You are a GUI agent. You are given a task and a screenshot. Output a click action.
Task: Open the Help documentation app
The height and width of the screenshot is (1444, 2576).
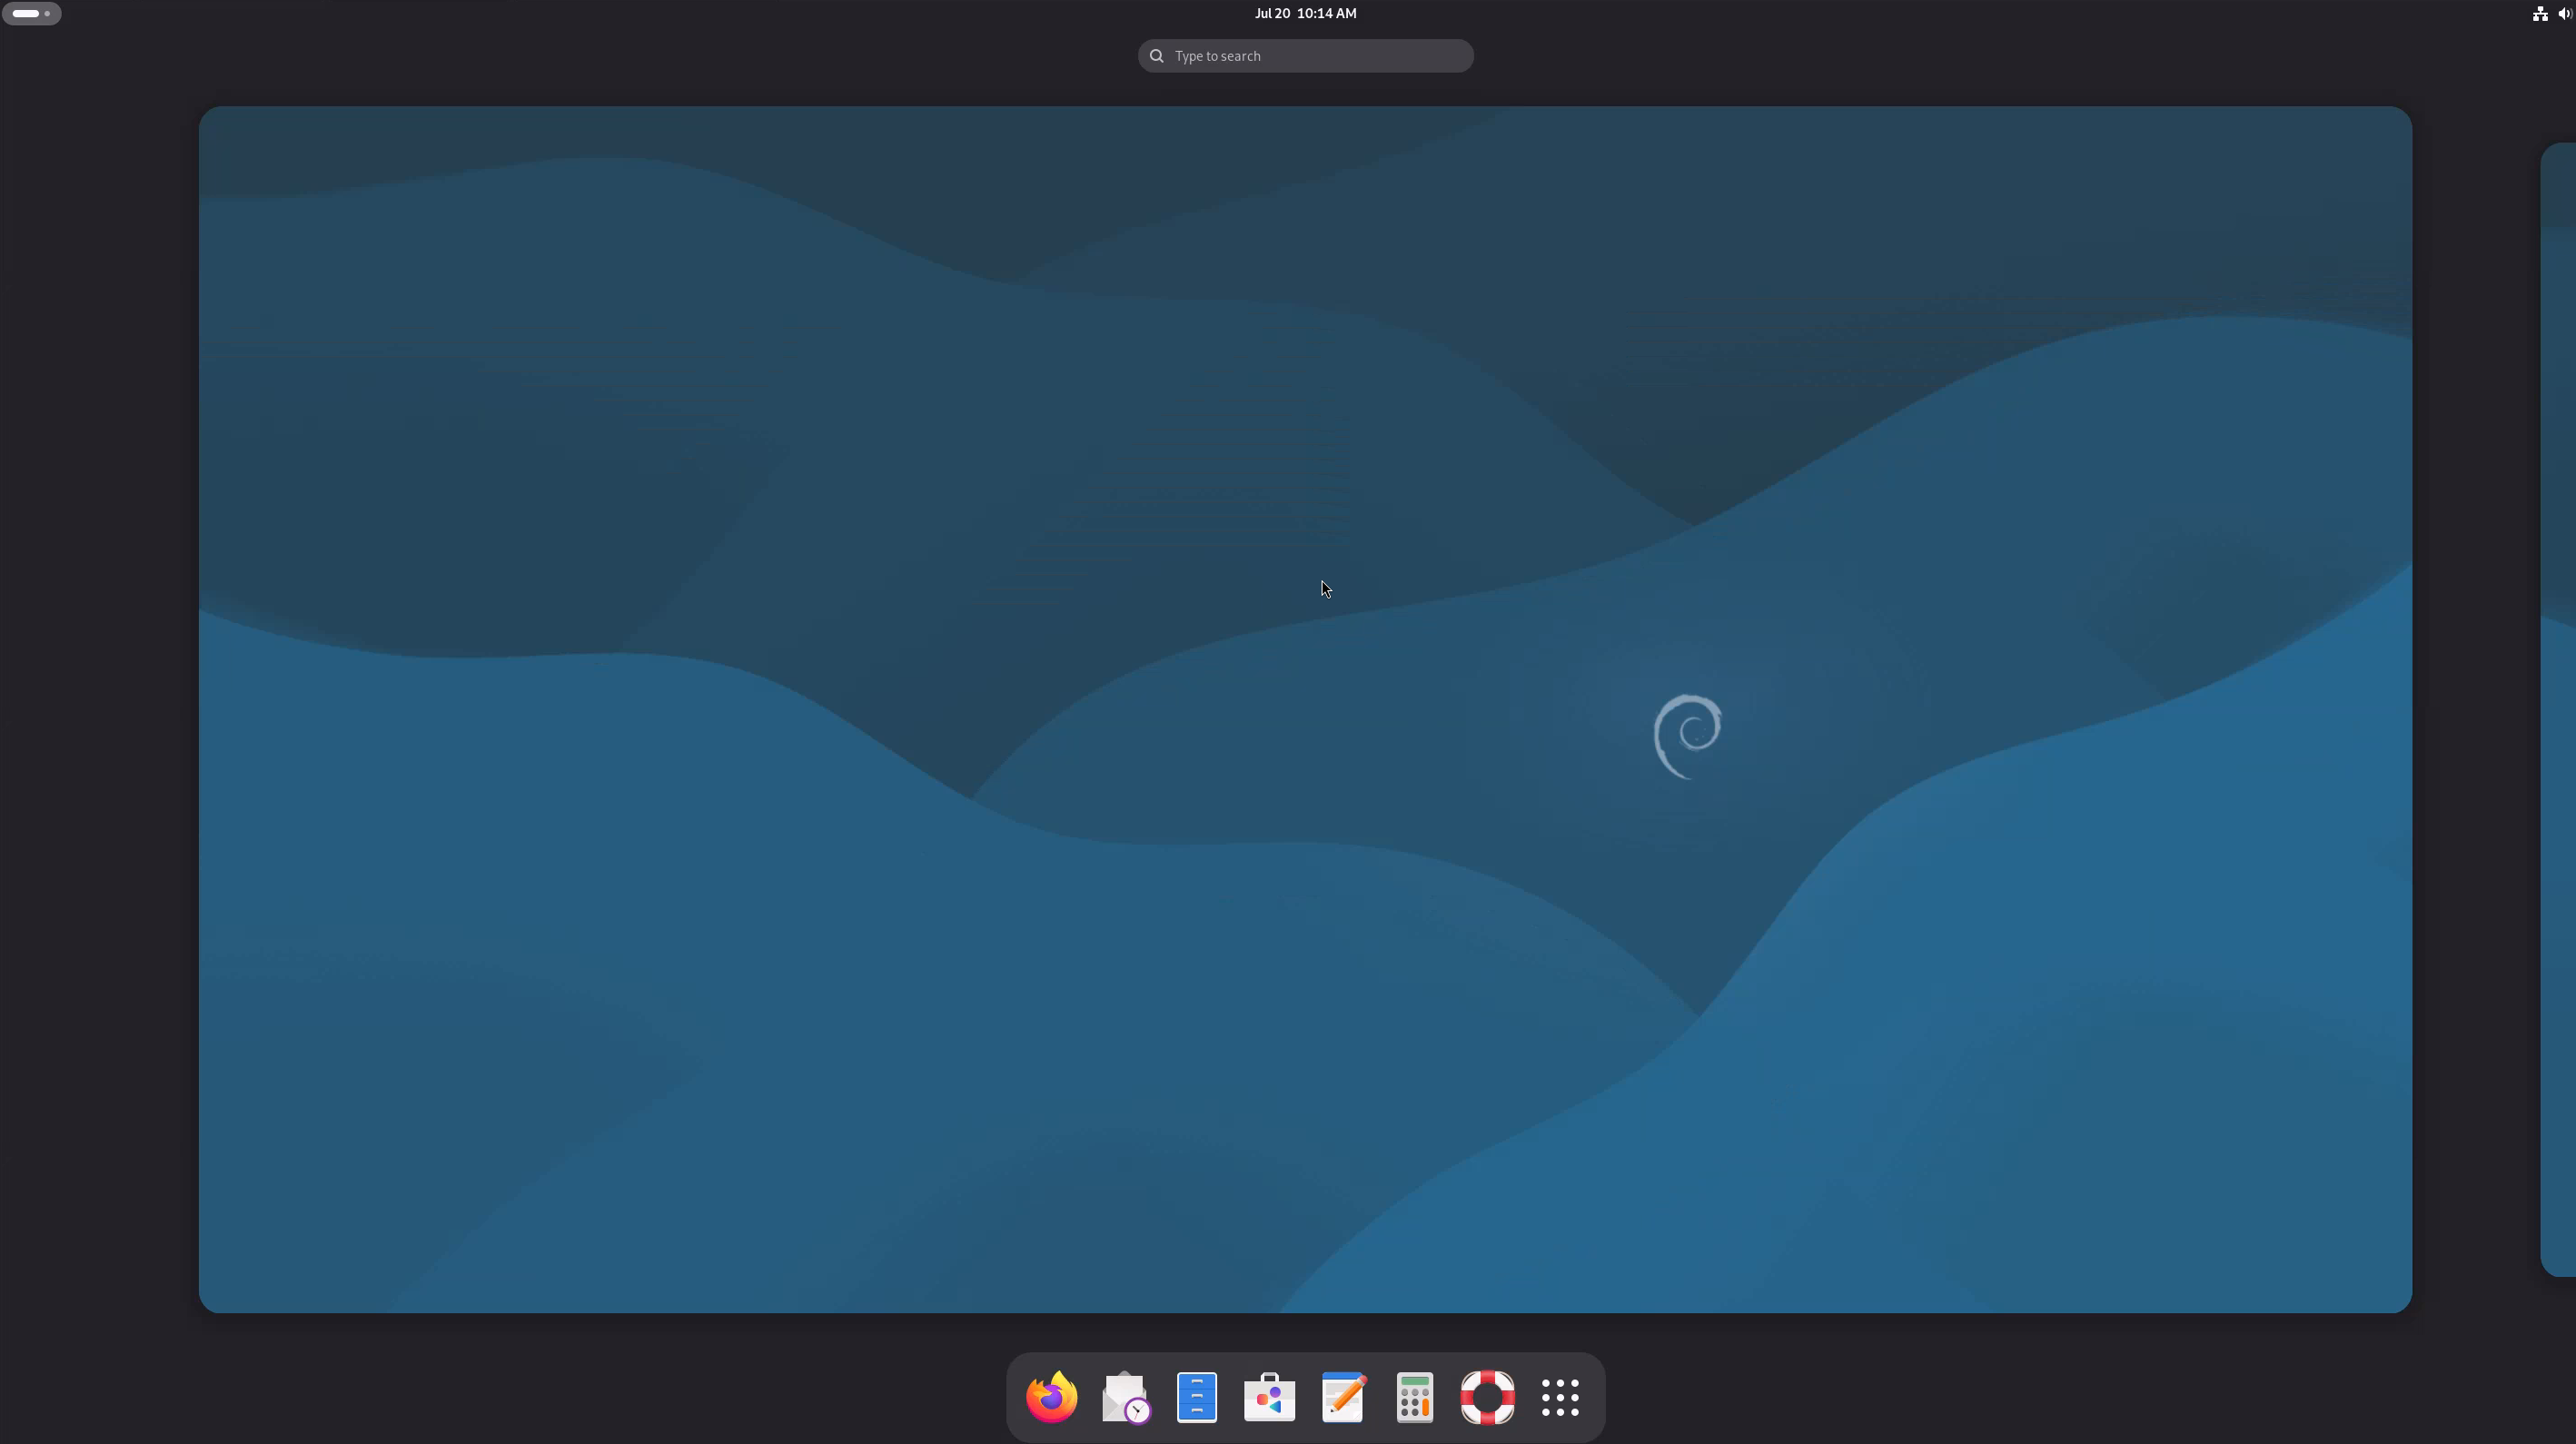coord(1487,1397)
